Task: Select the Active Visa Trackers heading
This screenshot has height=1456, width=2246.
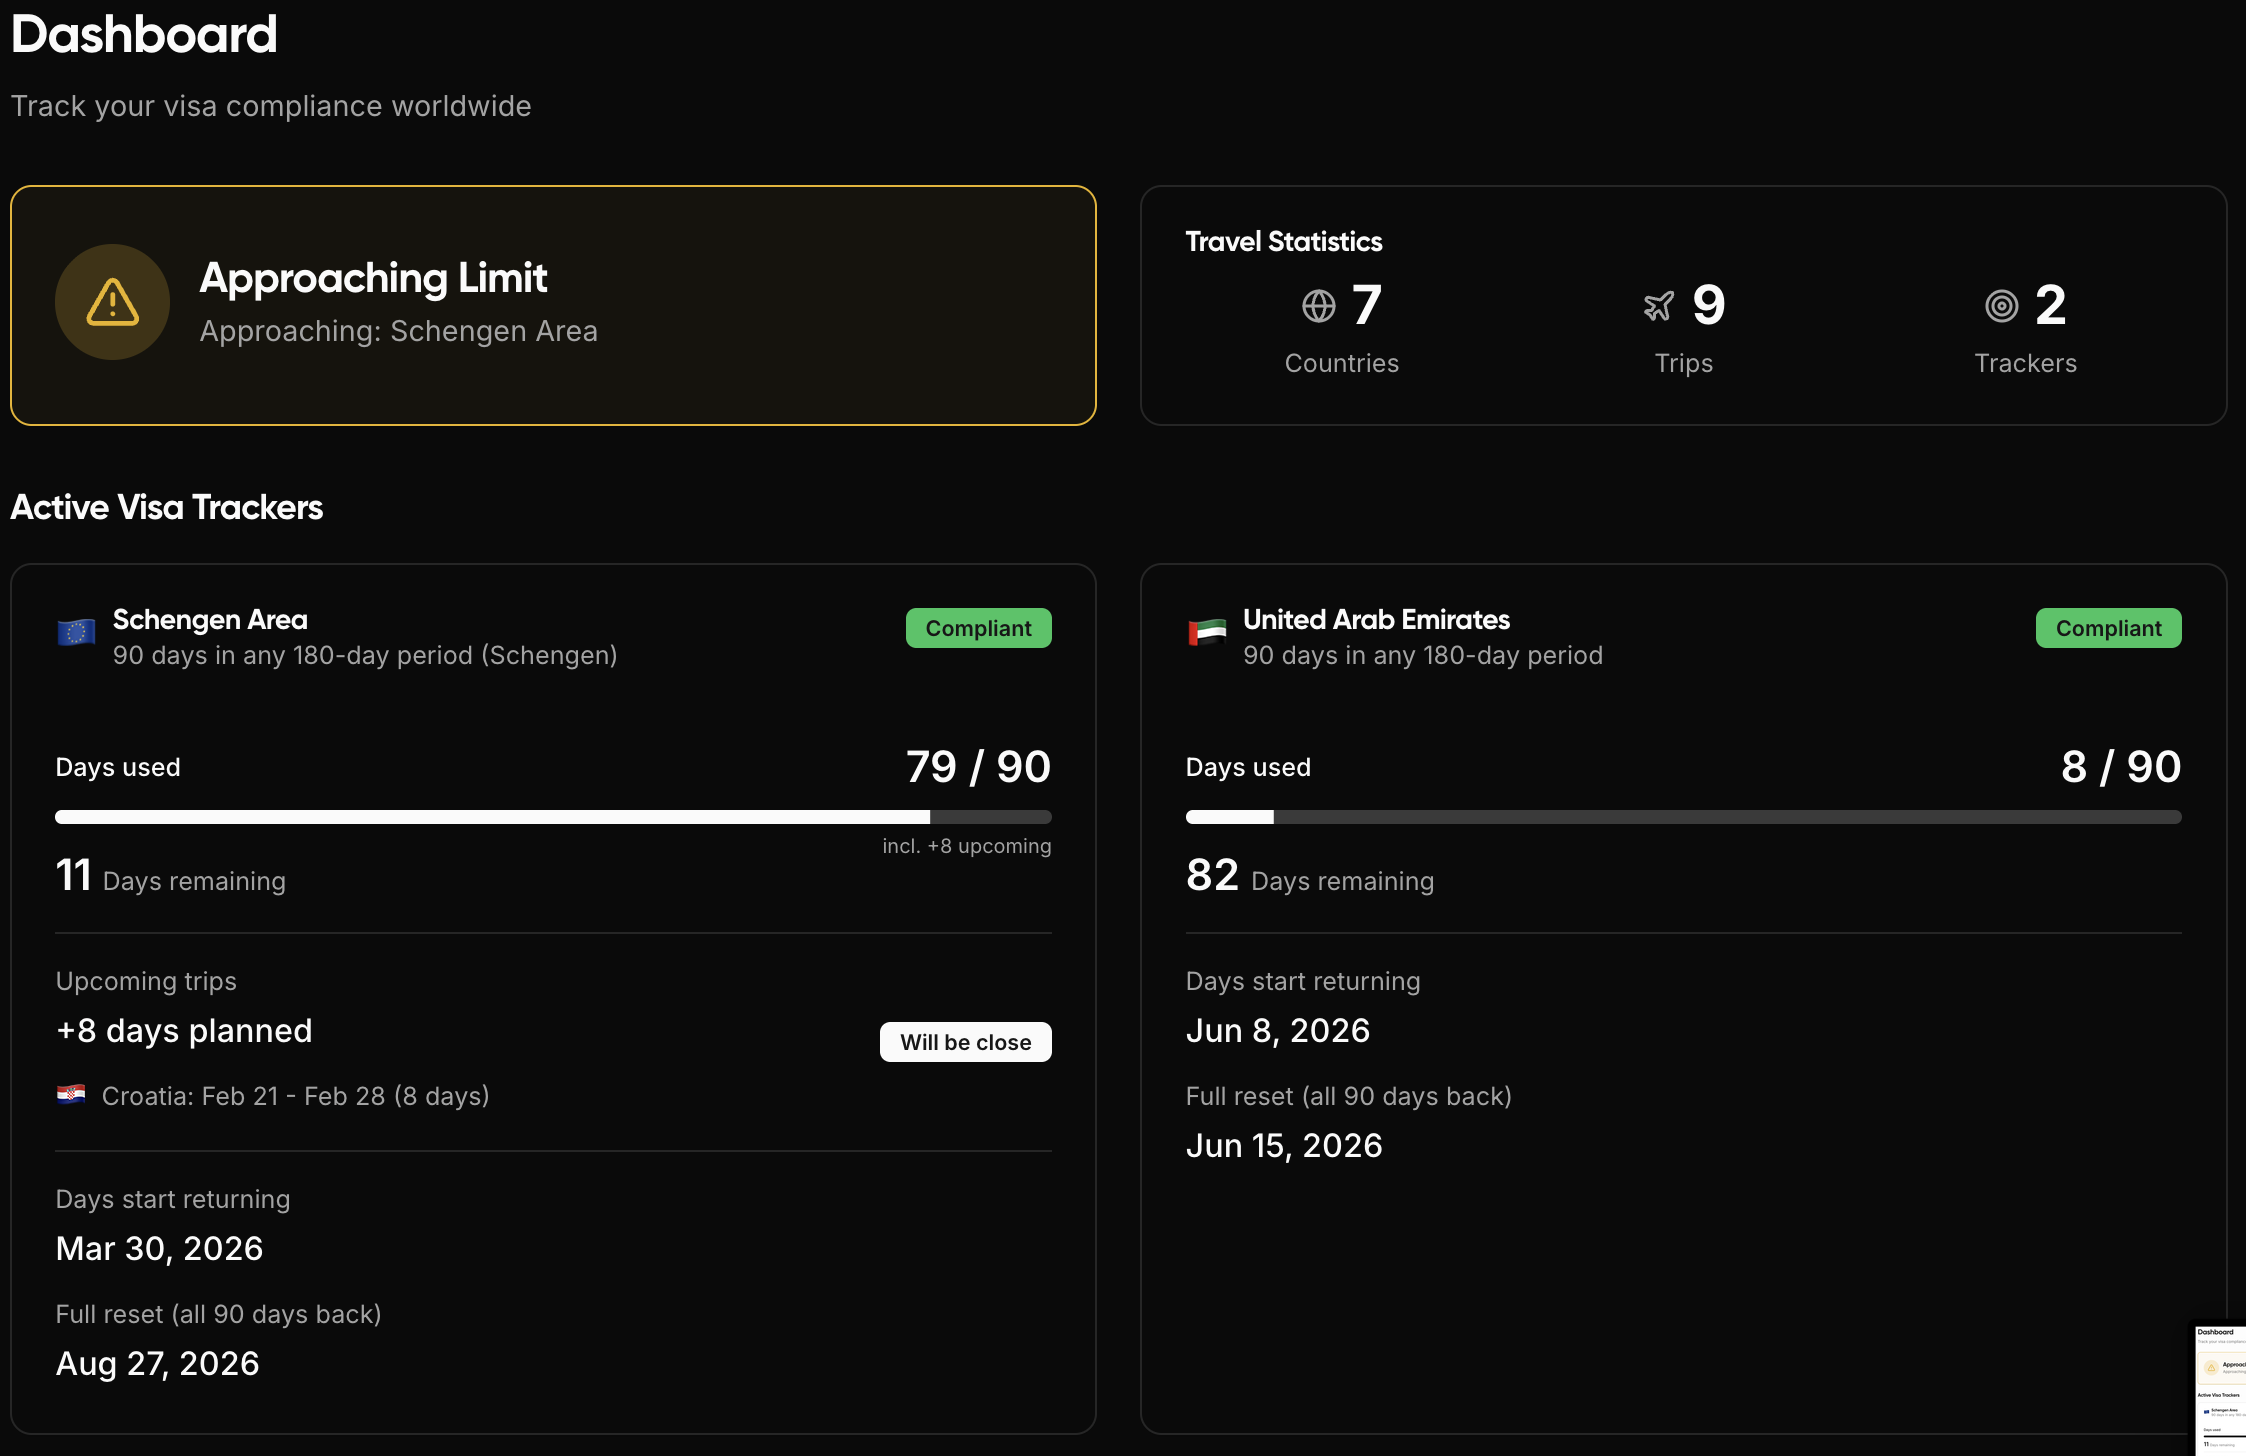Action: click(x=167, y=507)
